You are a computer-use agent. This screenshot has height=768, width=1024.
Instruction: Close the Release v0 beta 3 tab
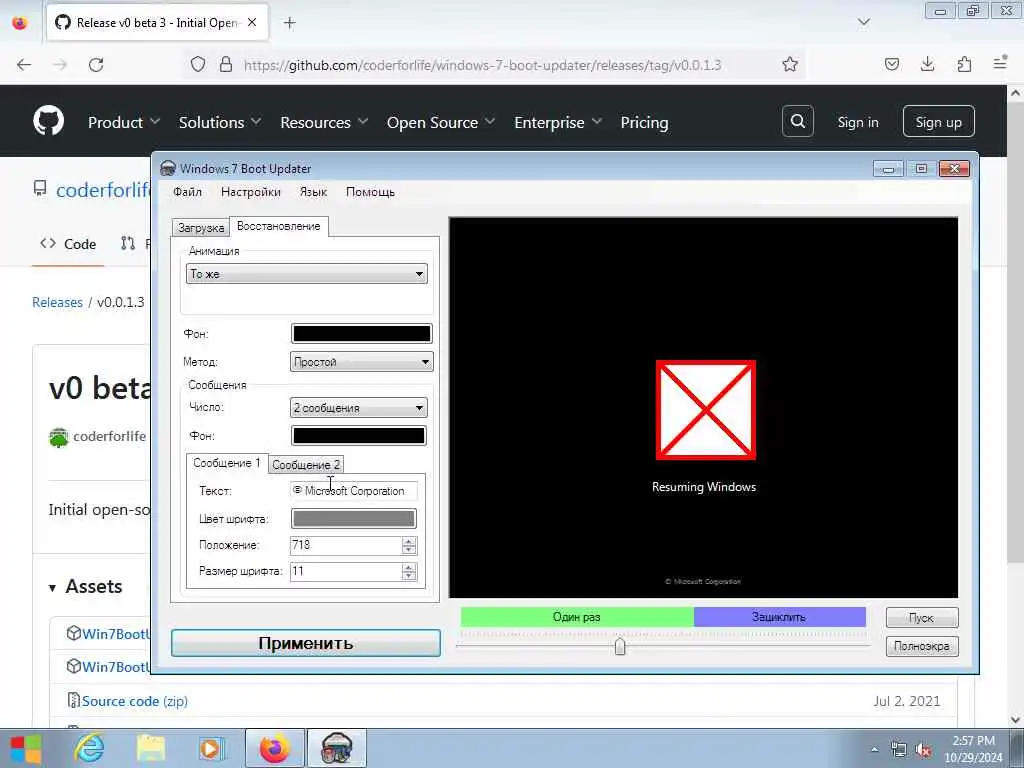[252, 22]
